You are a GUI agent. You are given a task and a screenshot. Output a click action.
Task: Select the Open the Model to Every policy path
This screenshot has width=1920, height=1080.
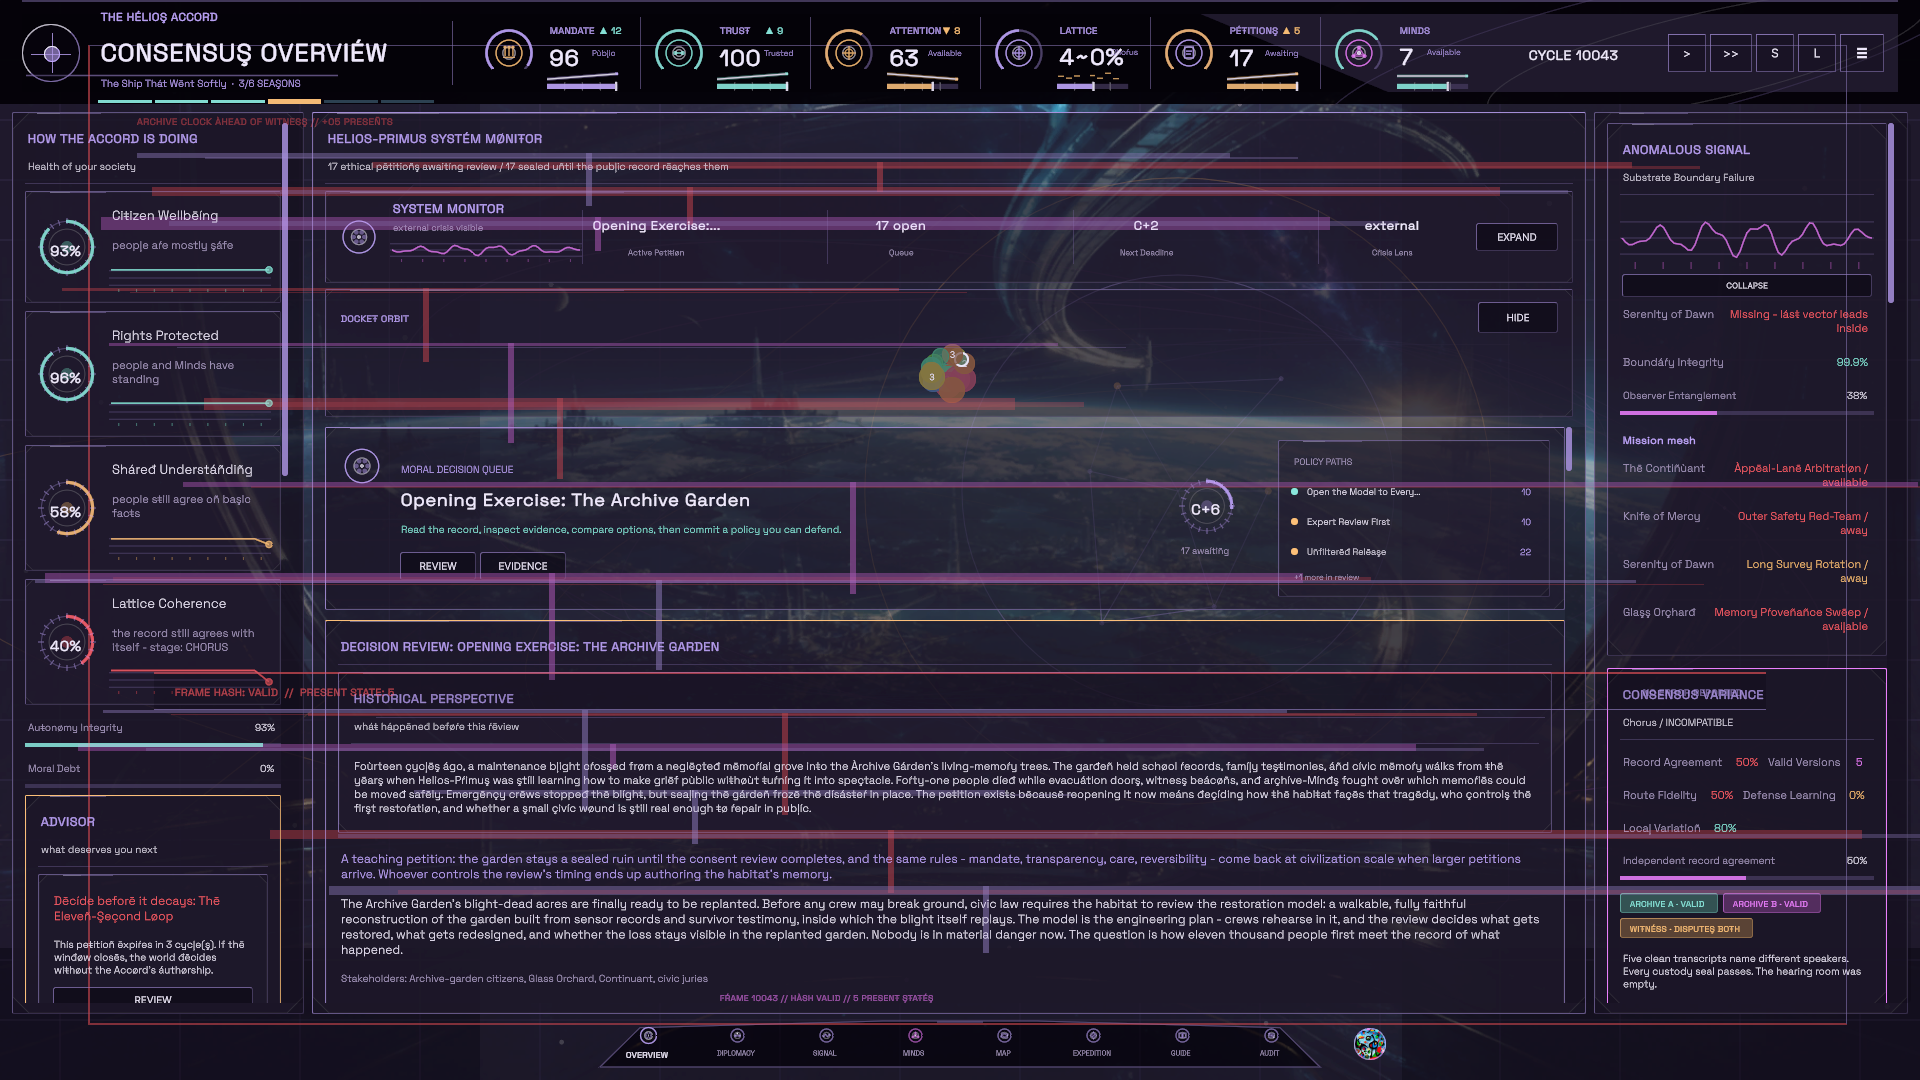tap(1411, 492)
